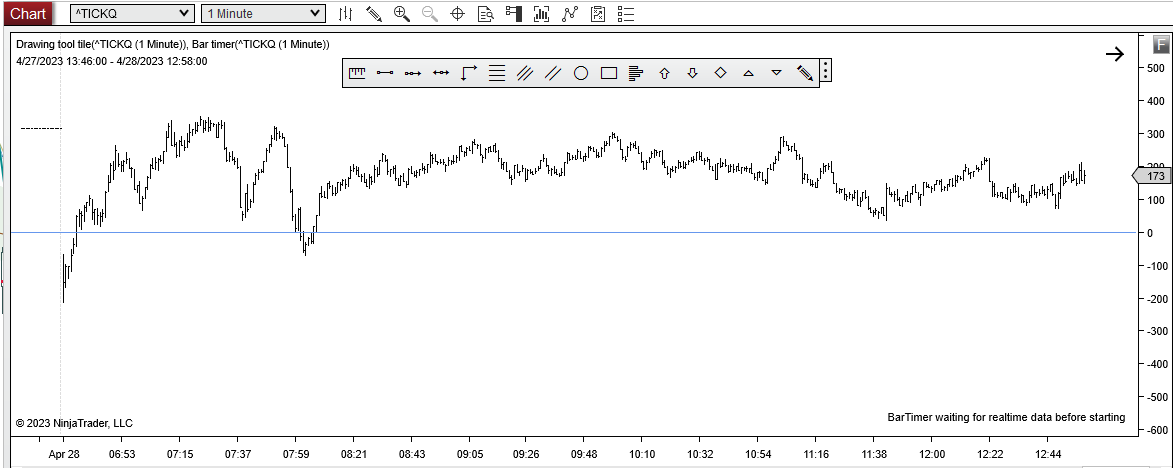Select the horizontal lines Fibonacci tool
1173x468 pixels.
(497, 73)
